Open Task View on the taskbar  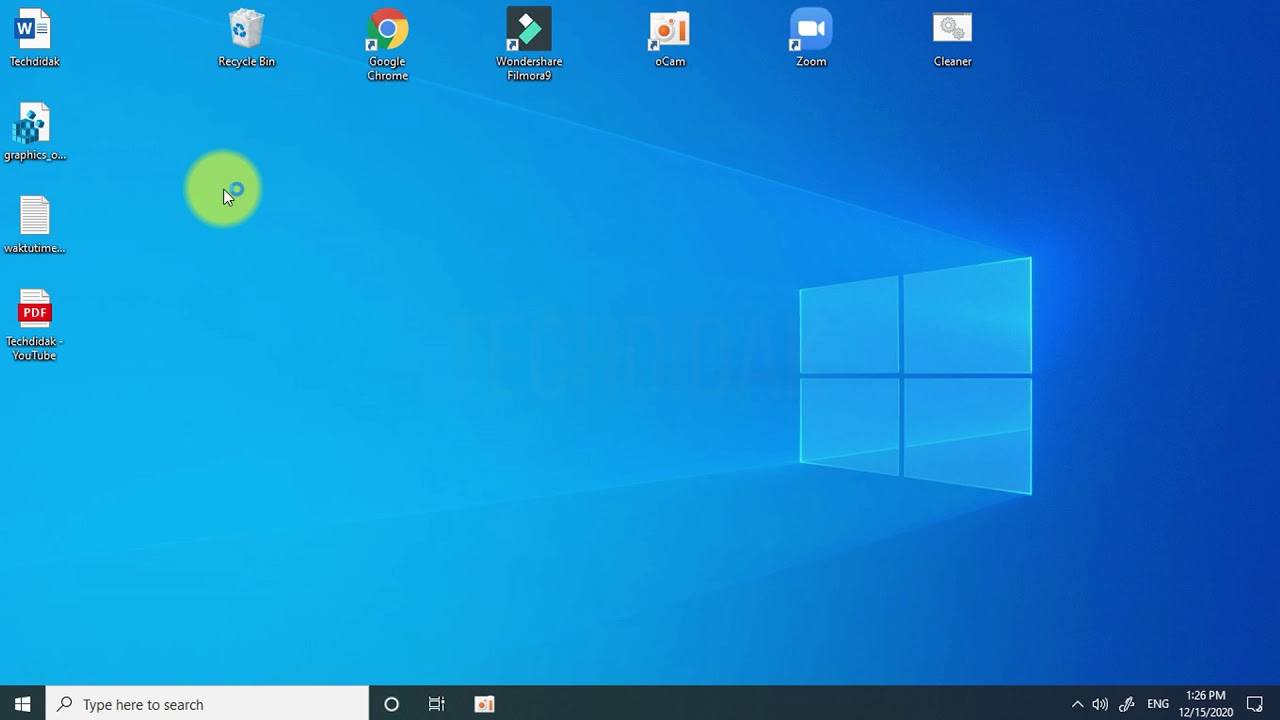(x=437, y=704)
